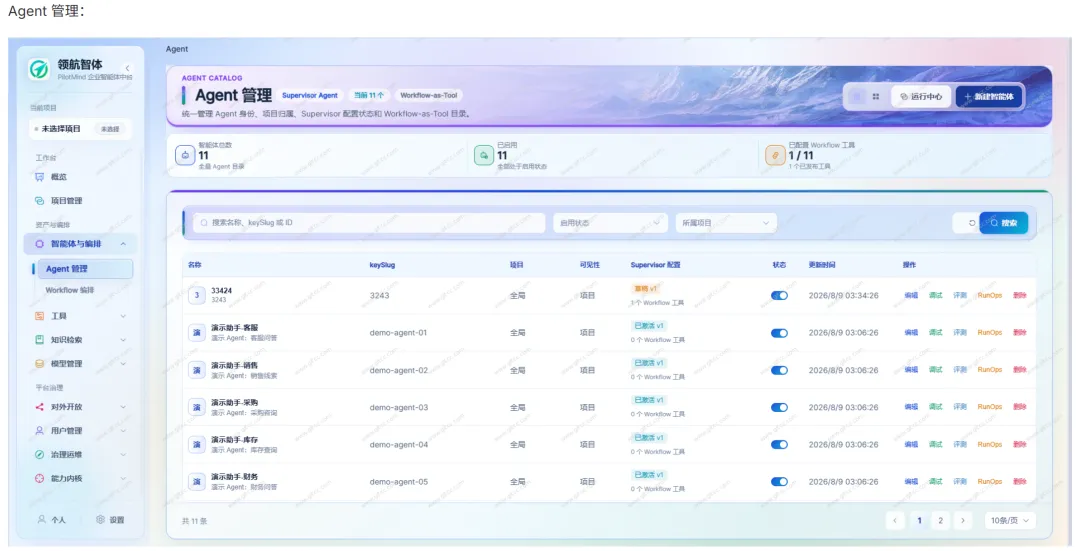Click the Workflow-as-Tool tag
Viewport: 1080px width, 551px height.
[428, 96]
